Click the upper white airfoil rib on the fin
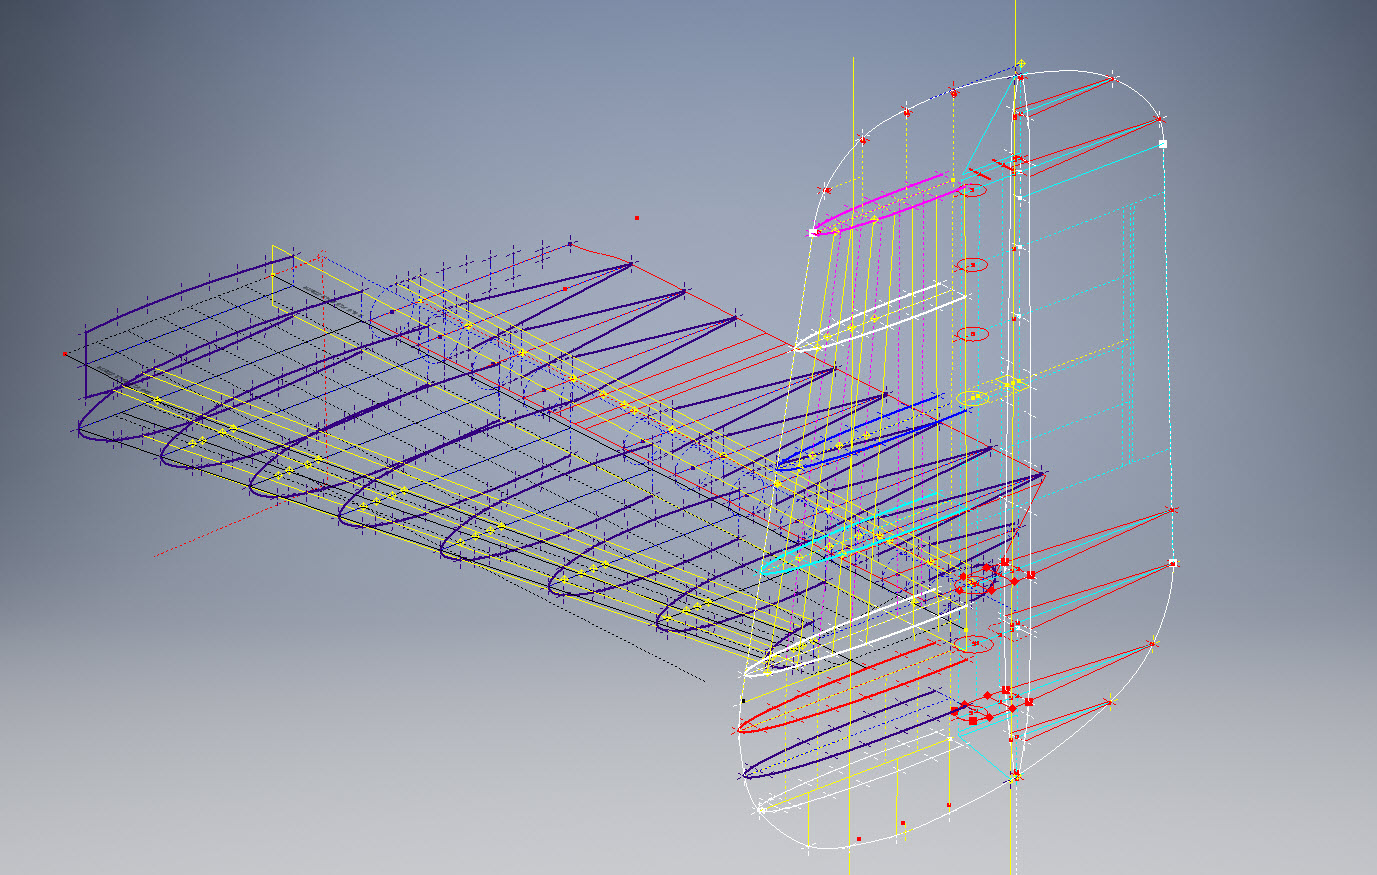 pyautogui.click(x=880, y=311)
